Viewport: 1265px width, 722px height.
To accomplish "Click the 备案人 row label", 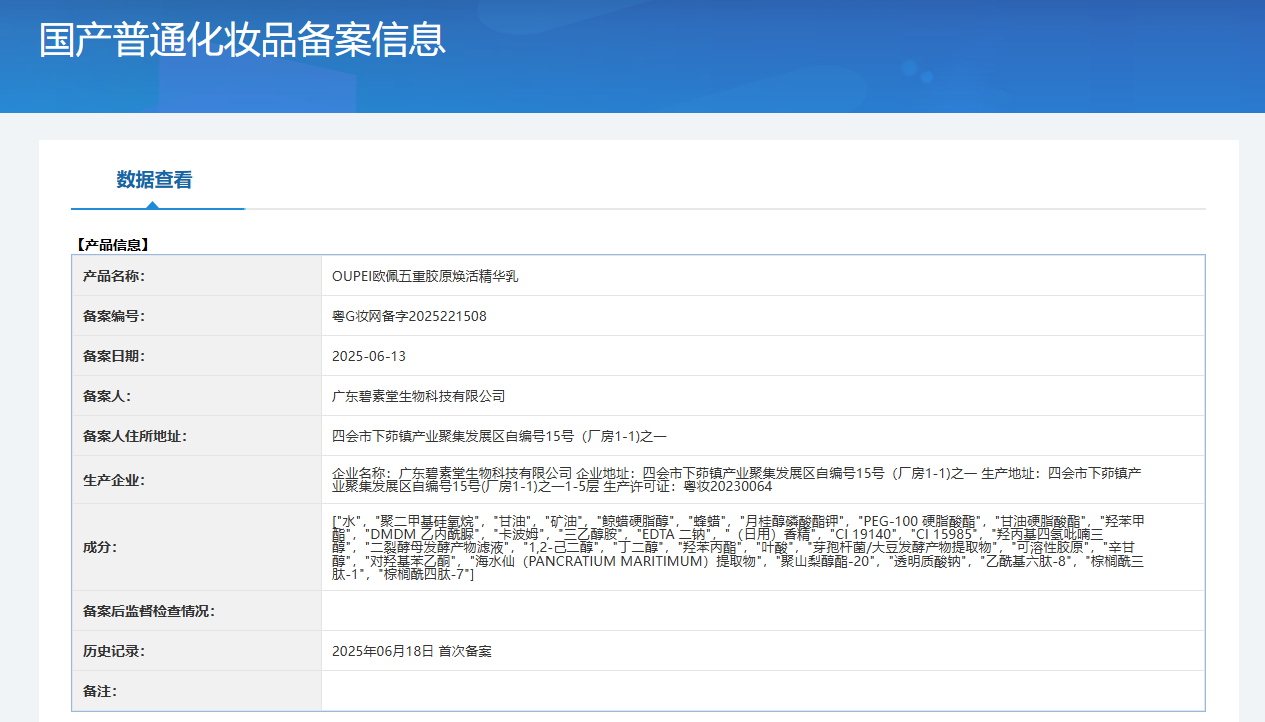I will pyautogui.click(x=107, y=396).
